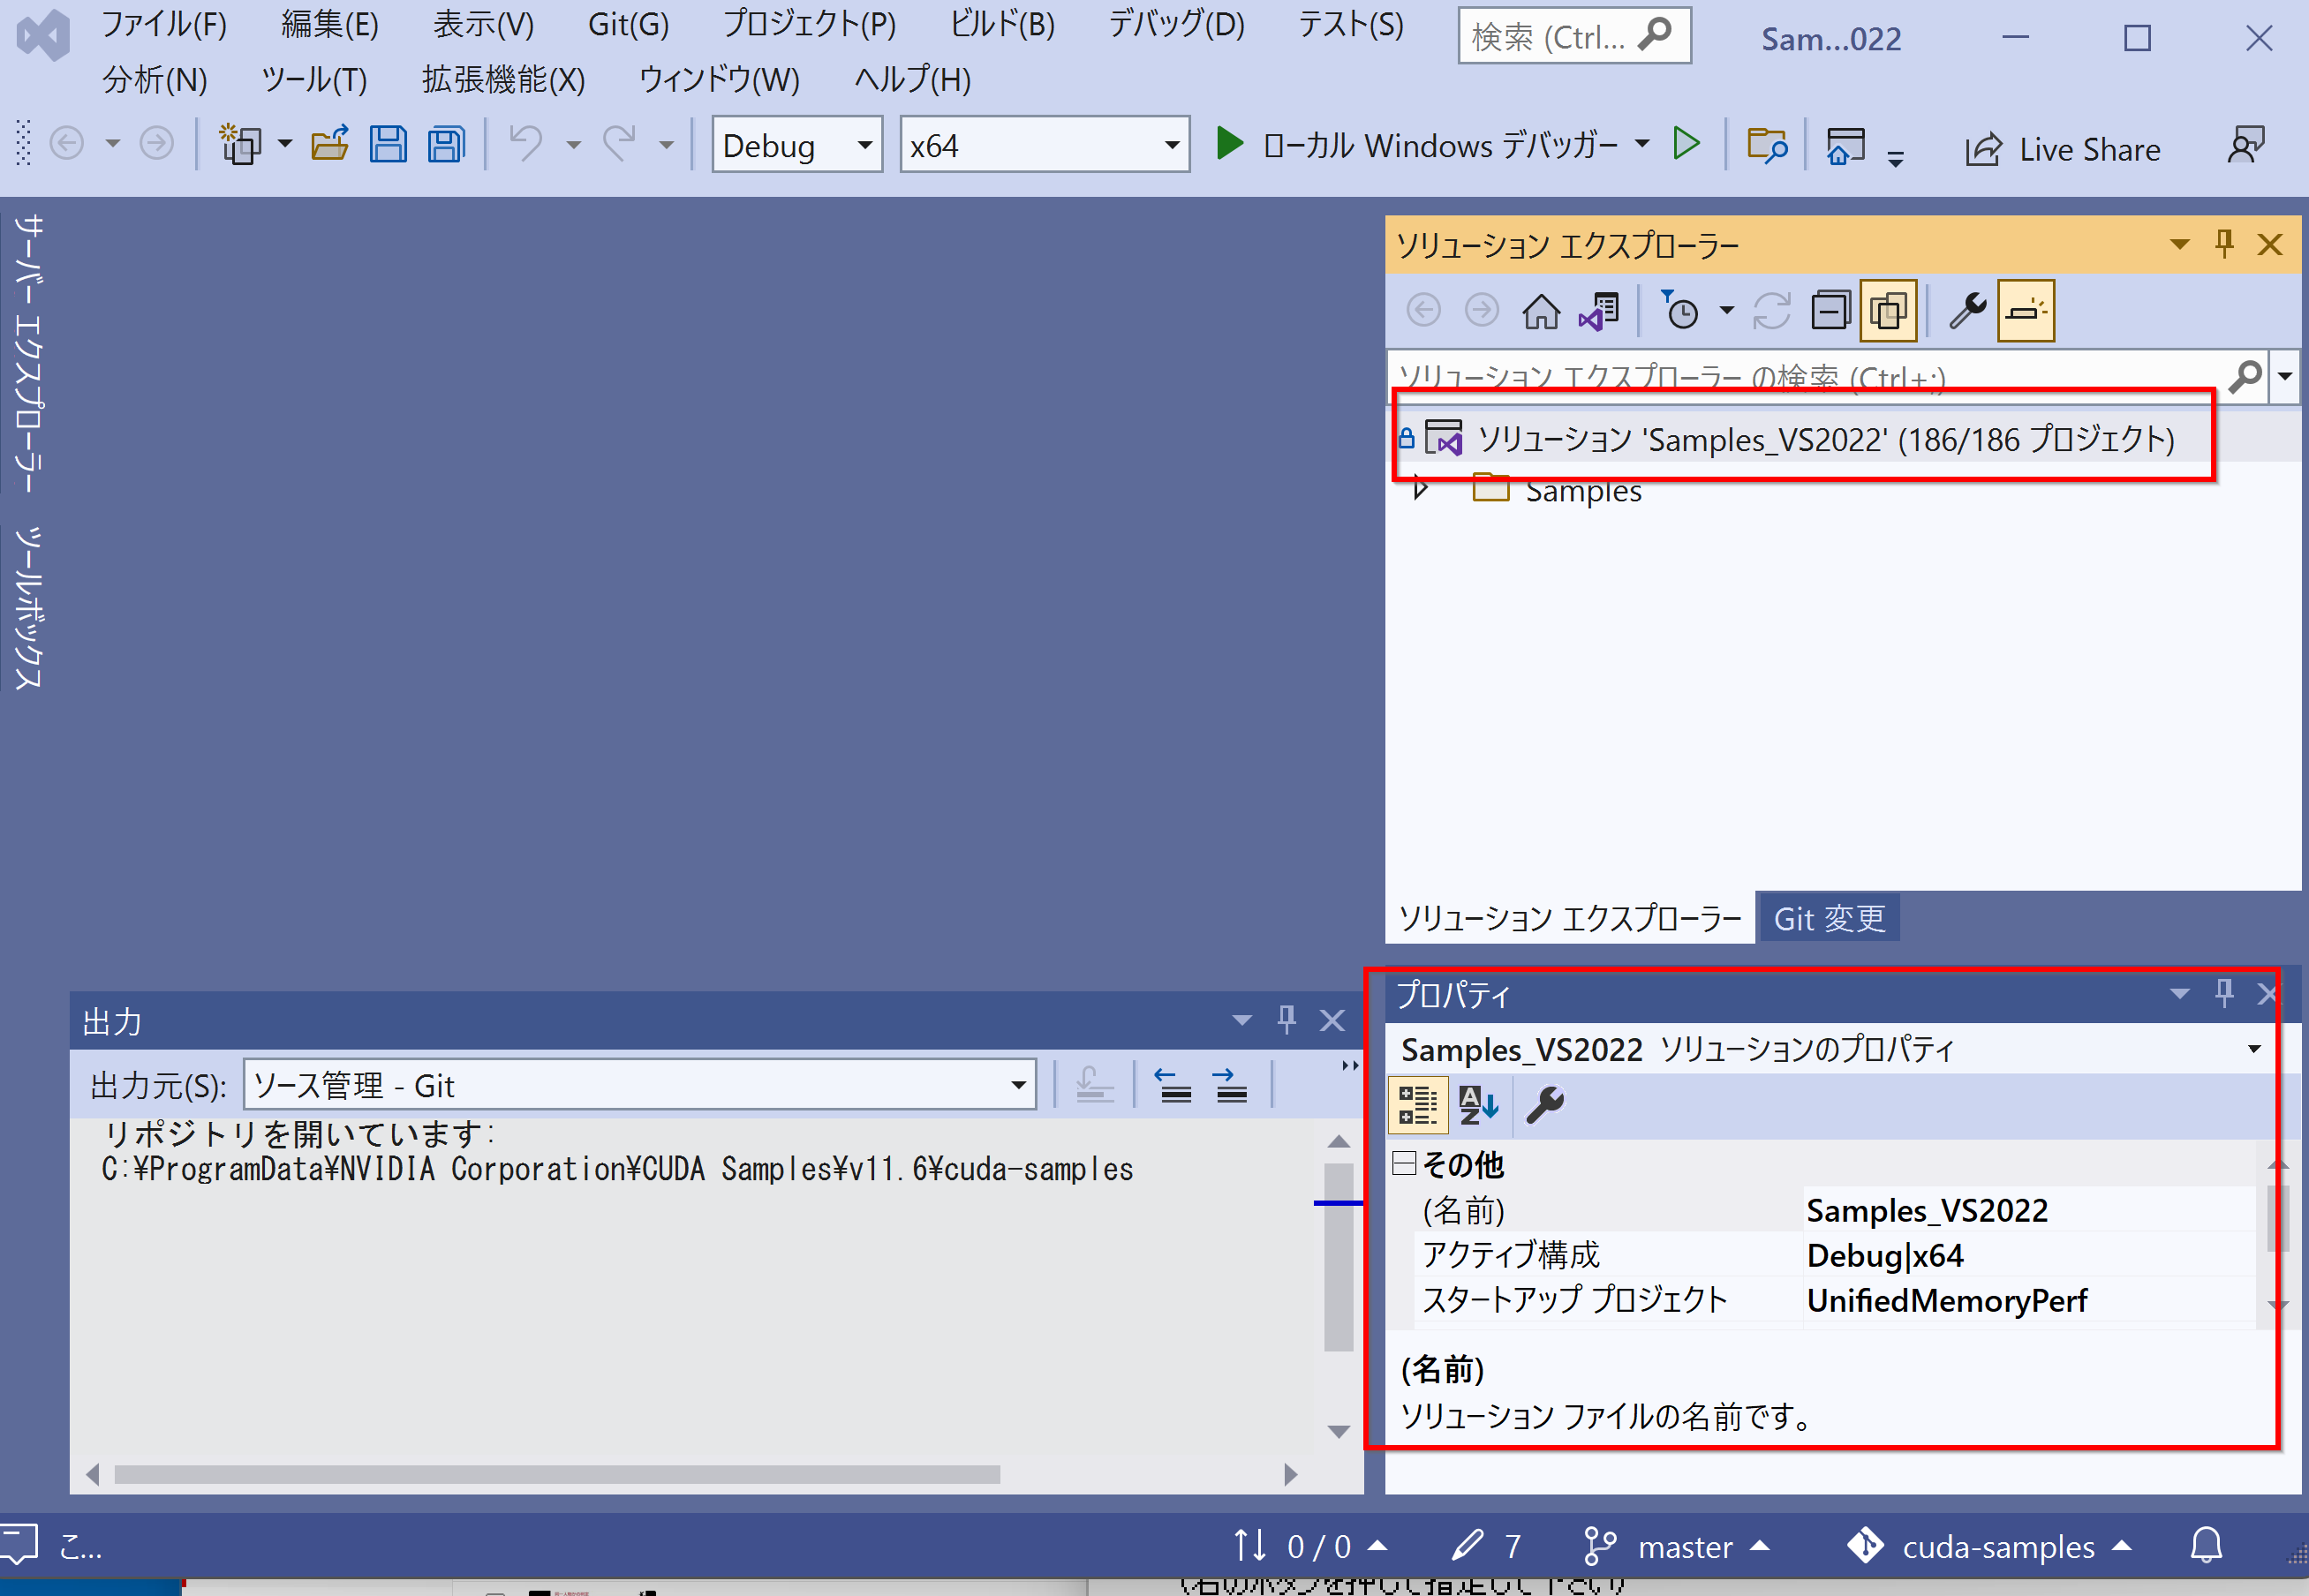2309x1596 pixels.
Task: Start without debugging using outlined play icon
Action: (1686, 144)
